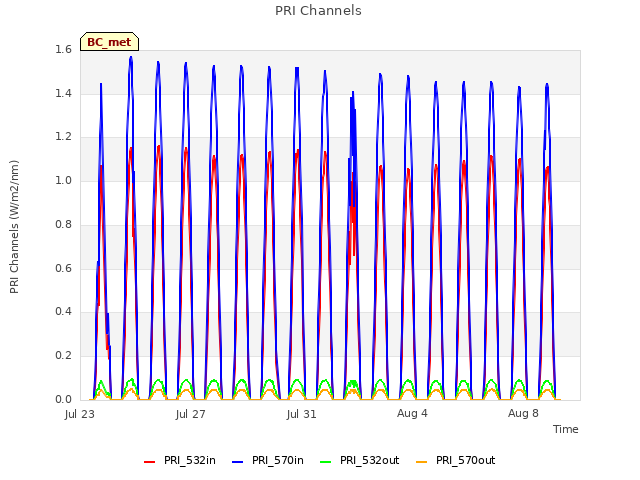Select the PRI_532in legend label

pos(190,460)
